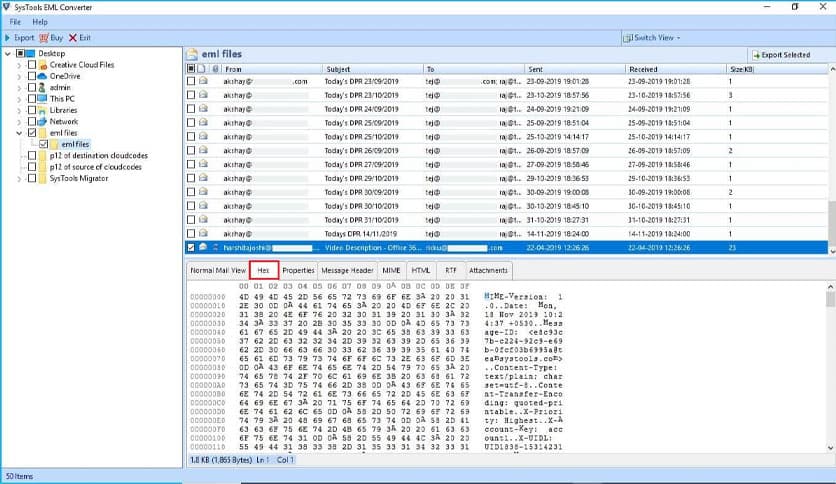Switch to the MIME tab

391,270
